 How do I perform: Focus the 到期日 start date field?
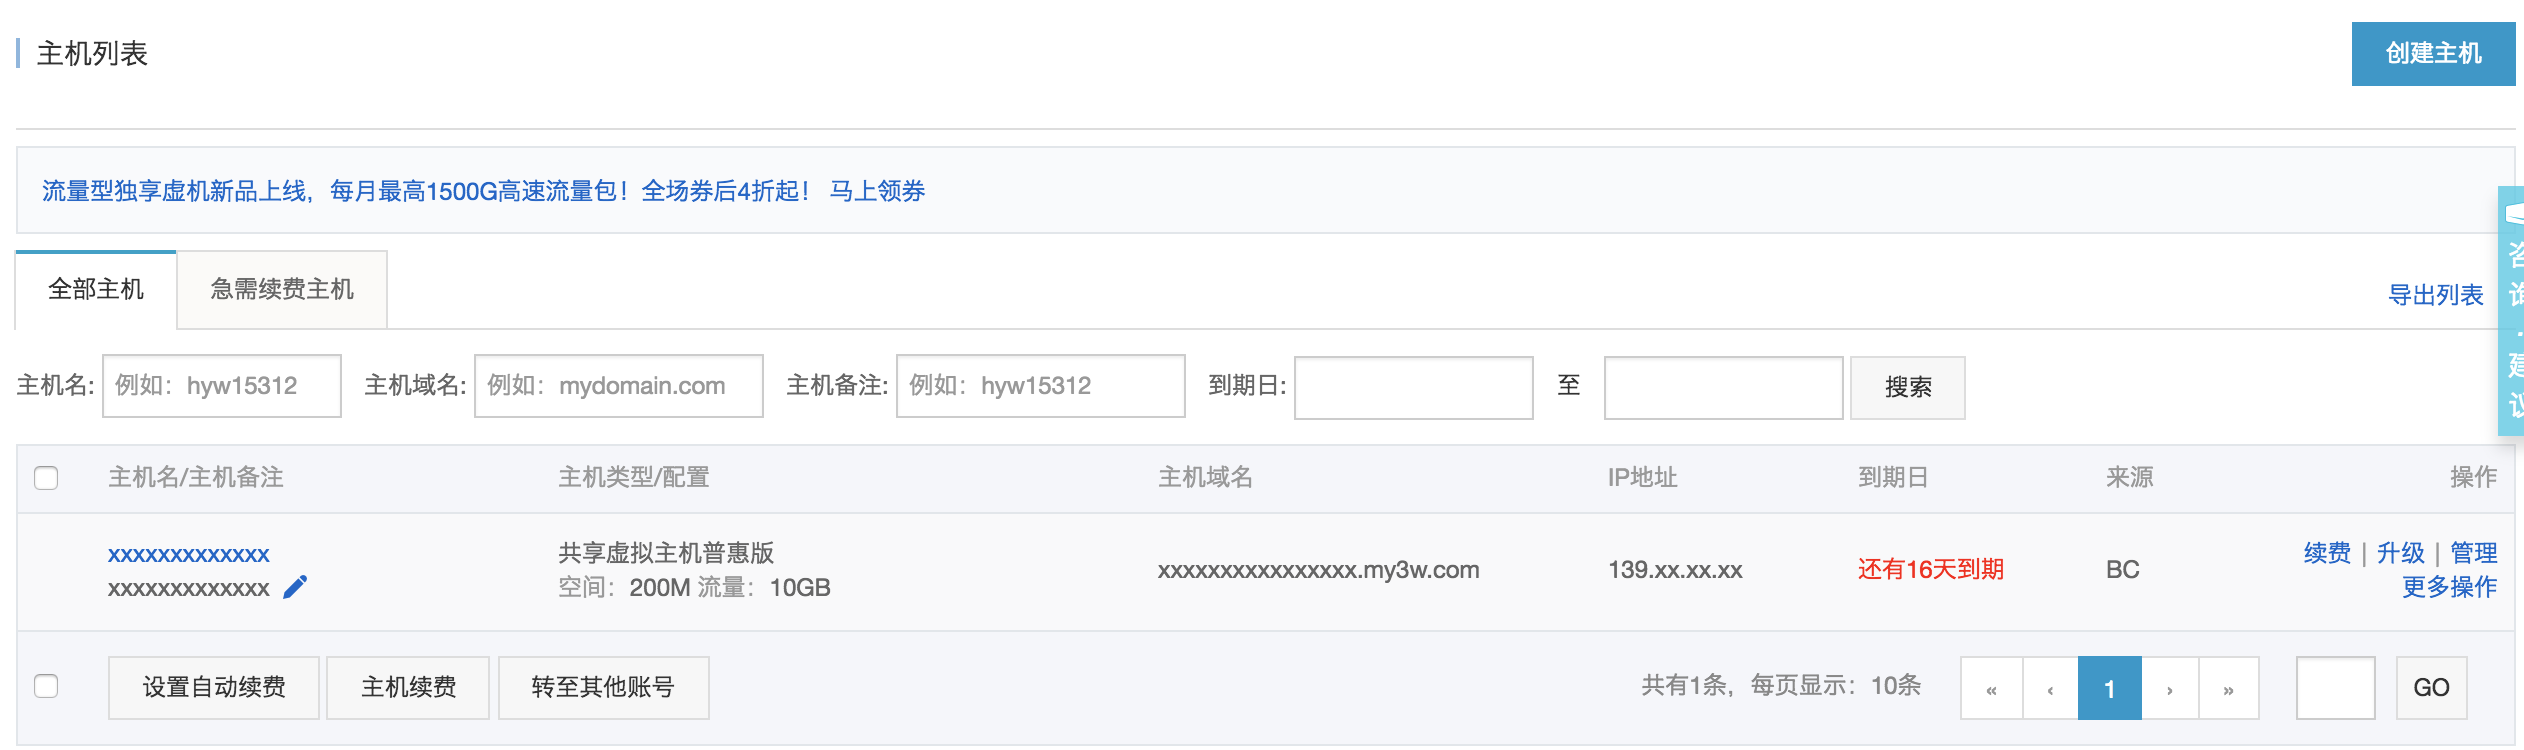[1414, 388]
